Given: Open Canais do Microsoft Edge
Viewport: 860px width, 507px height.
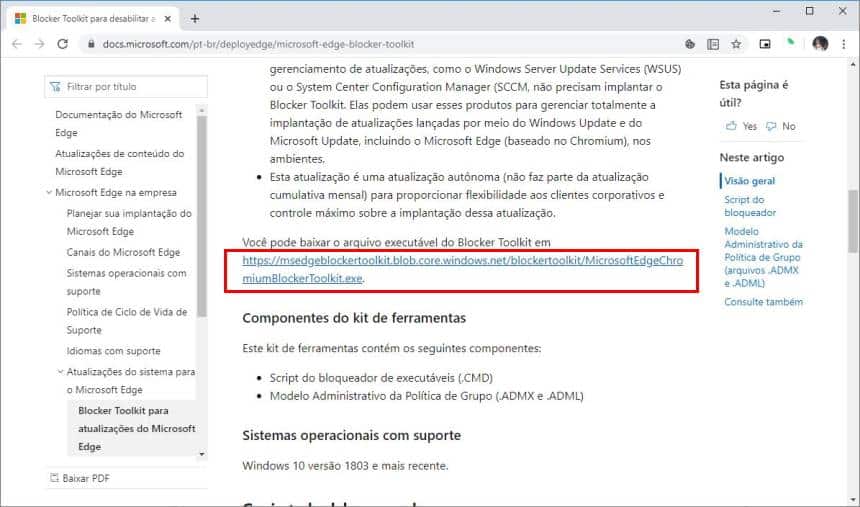Looking at the screenshot, I should pos(123,252).
